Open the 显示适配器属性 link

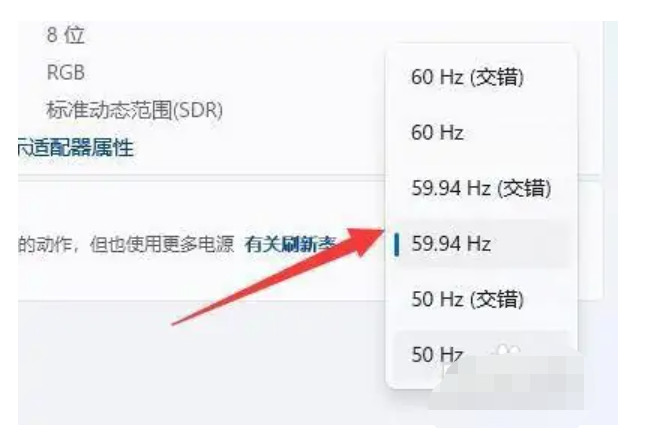[x=76, y=148]
